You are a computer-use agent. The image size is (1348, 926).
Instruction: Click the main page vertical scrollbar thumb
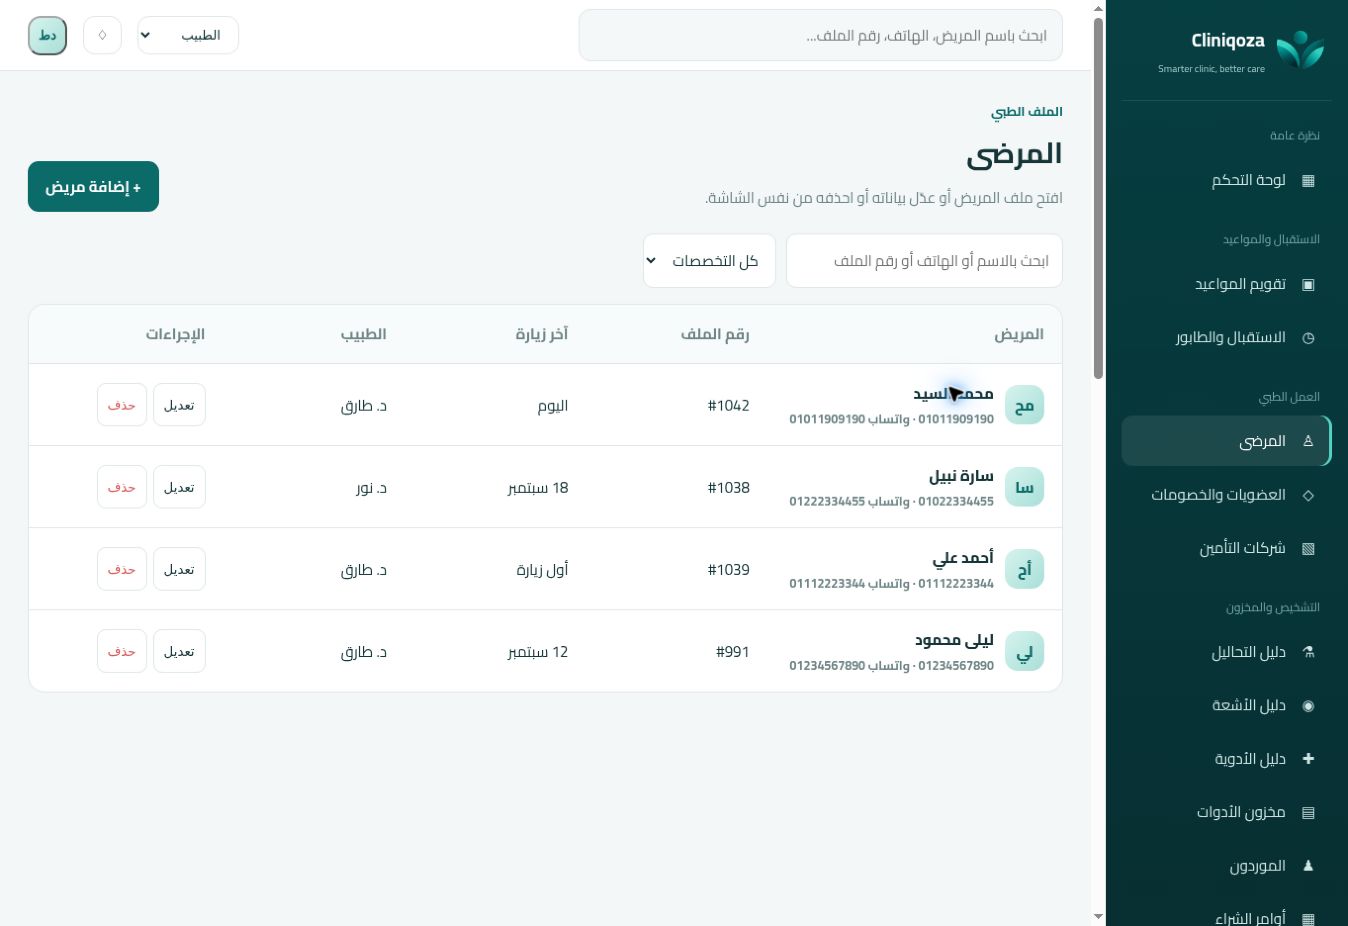1098,198
